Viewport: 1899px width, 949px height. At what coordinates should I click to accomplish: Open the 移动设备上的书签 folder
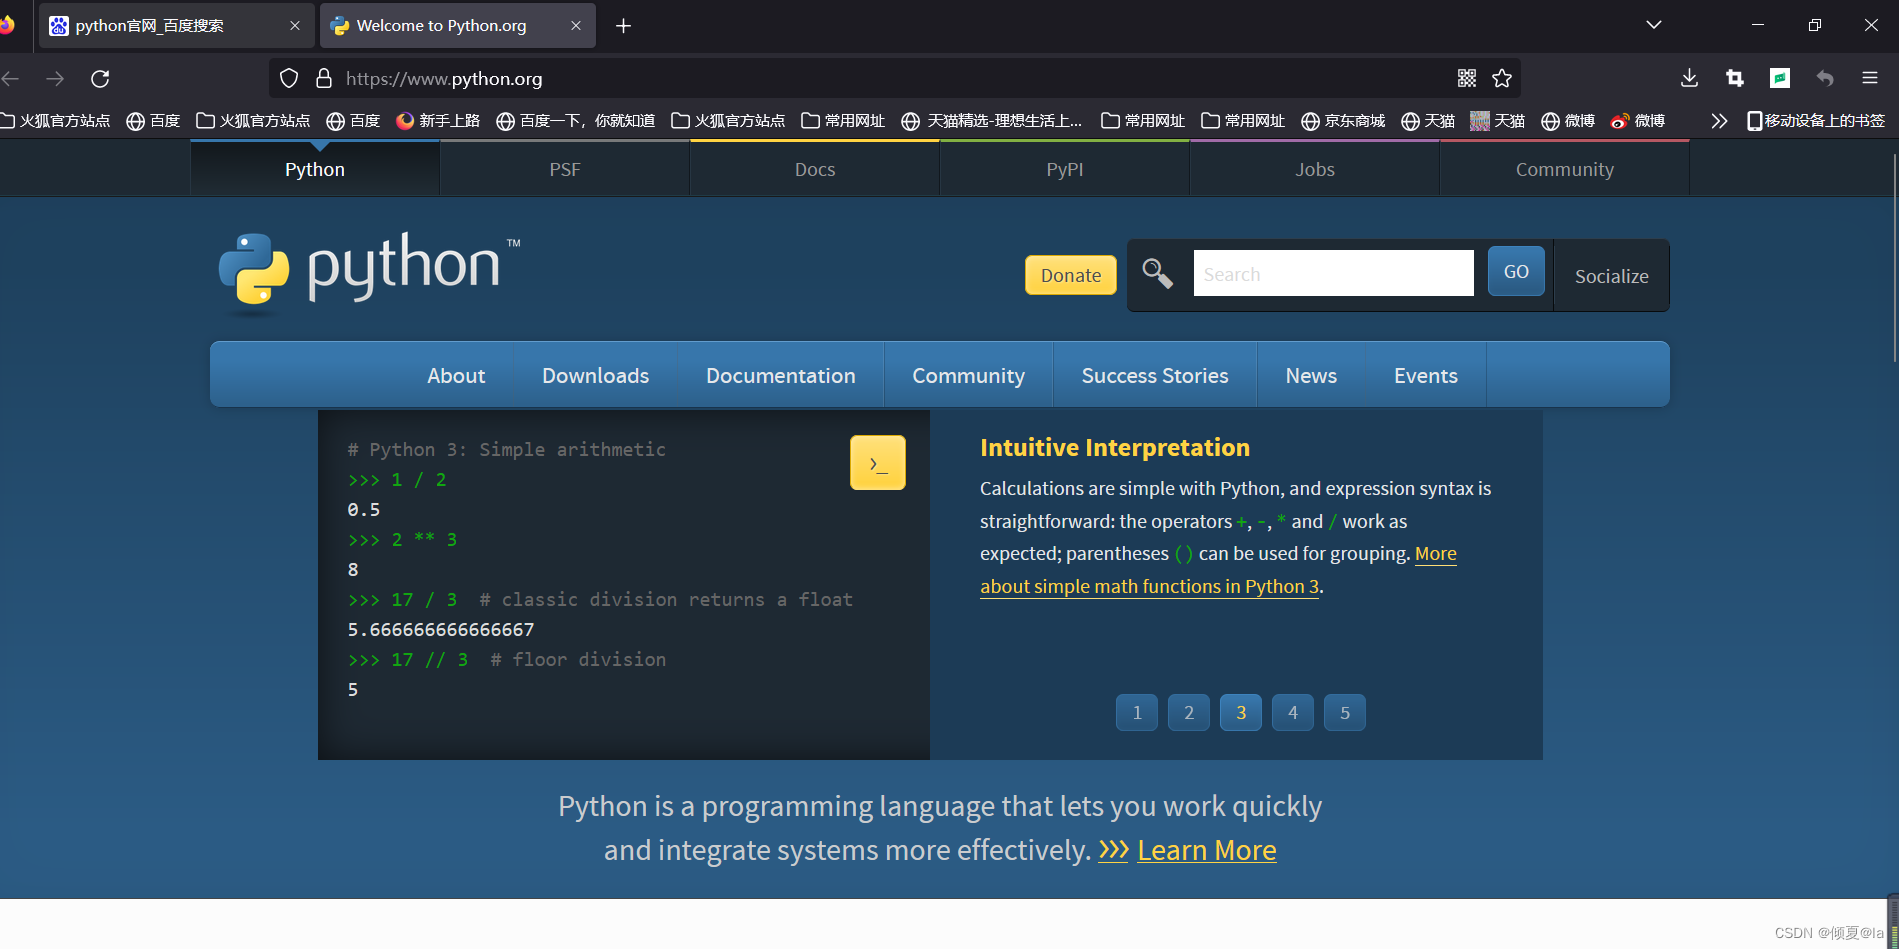pyautogui.click(x=1815, y=121)
